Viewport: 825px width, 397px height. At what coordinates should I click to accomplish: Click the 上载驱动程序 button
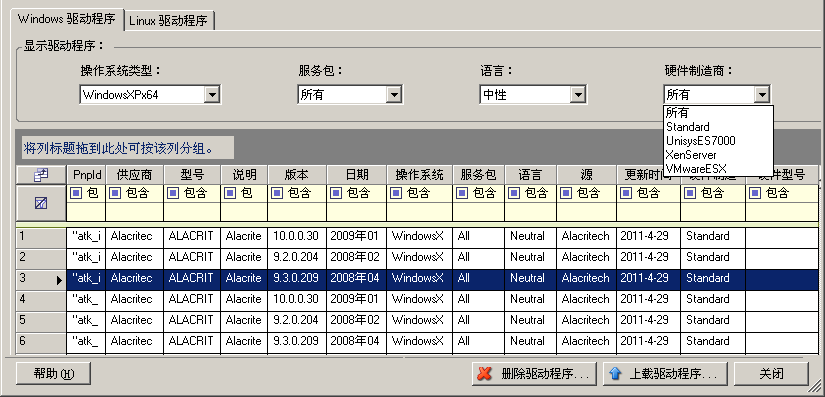click(665, 374)
